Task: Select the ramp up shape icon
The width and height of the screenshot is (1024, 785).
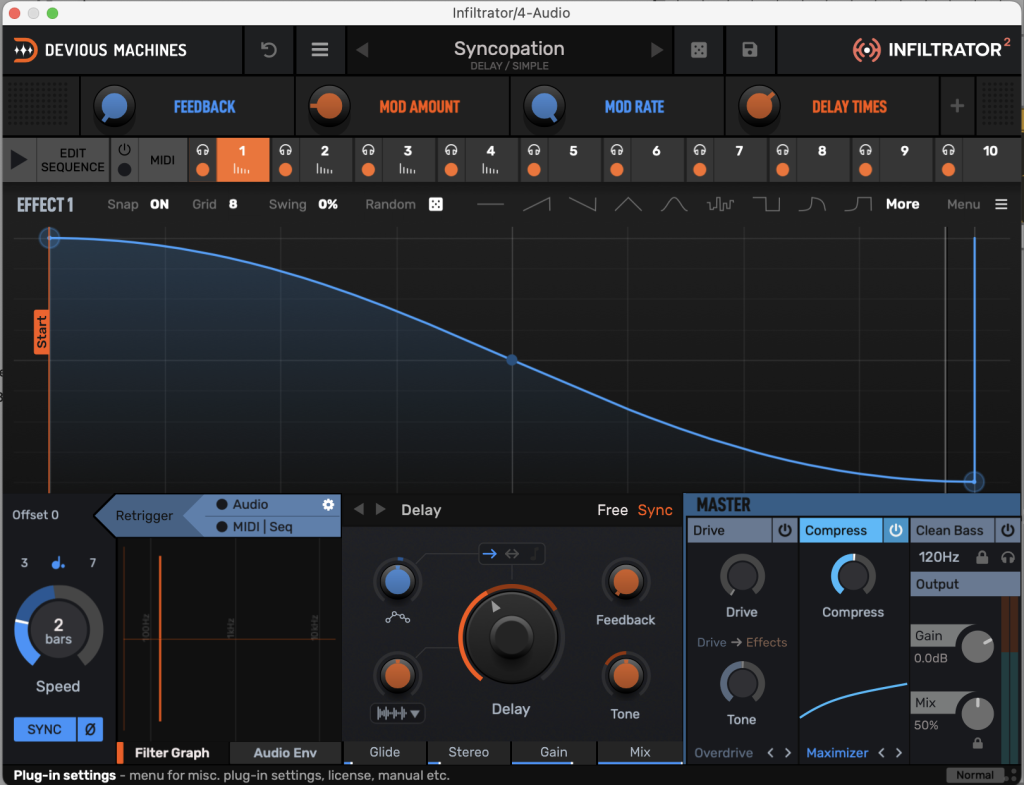Action: click(537, 204)
